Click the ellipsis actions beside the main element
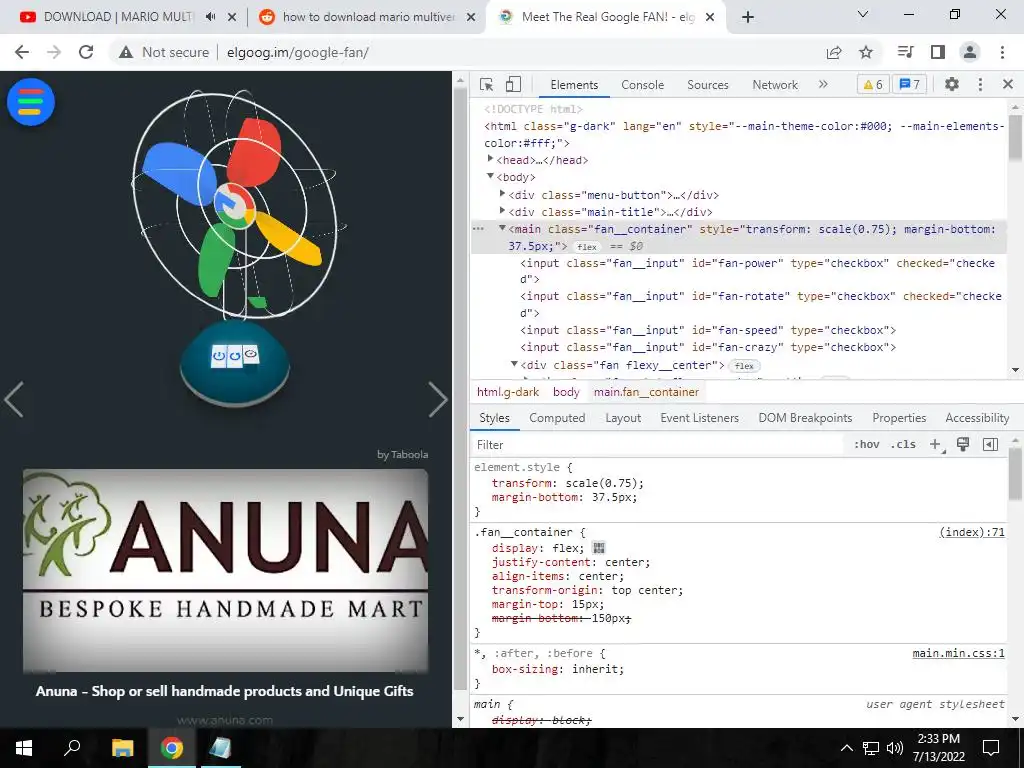This screenshot has width=1024, height=768. point(479,229)
